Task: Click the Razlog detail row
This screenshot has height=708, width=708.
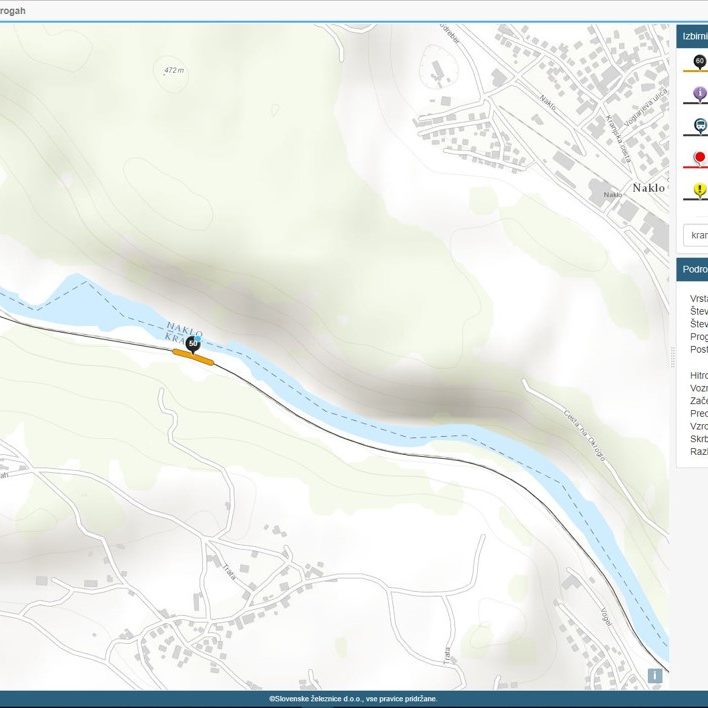Action: pos(699,452)
